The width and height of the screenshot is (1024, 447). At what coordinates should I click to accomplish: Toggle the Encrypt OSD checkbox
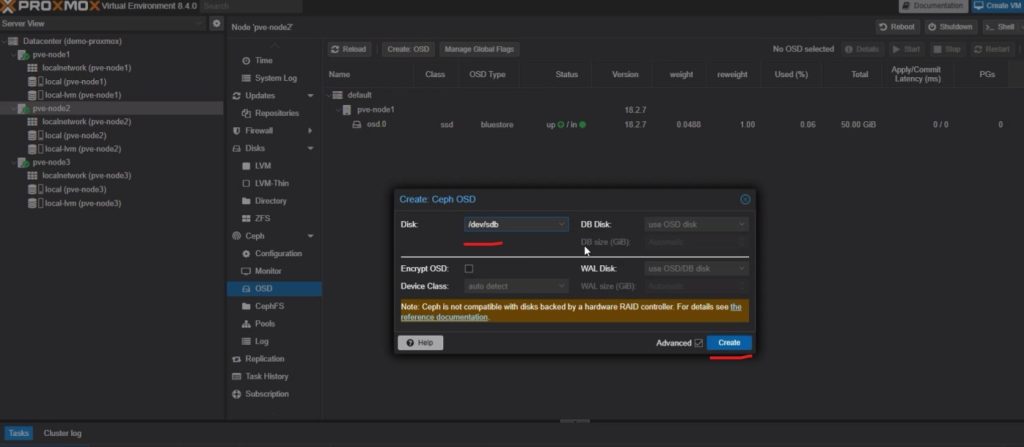(469, 269)
